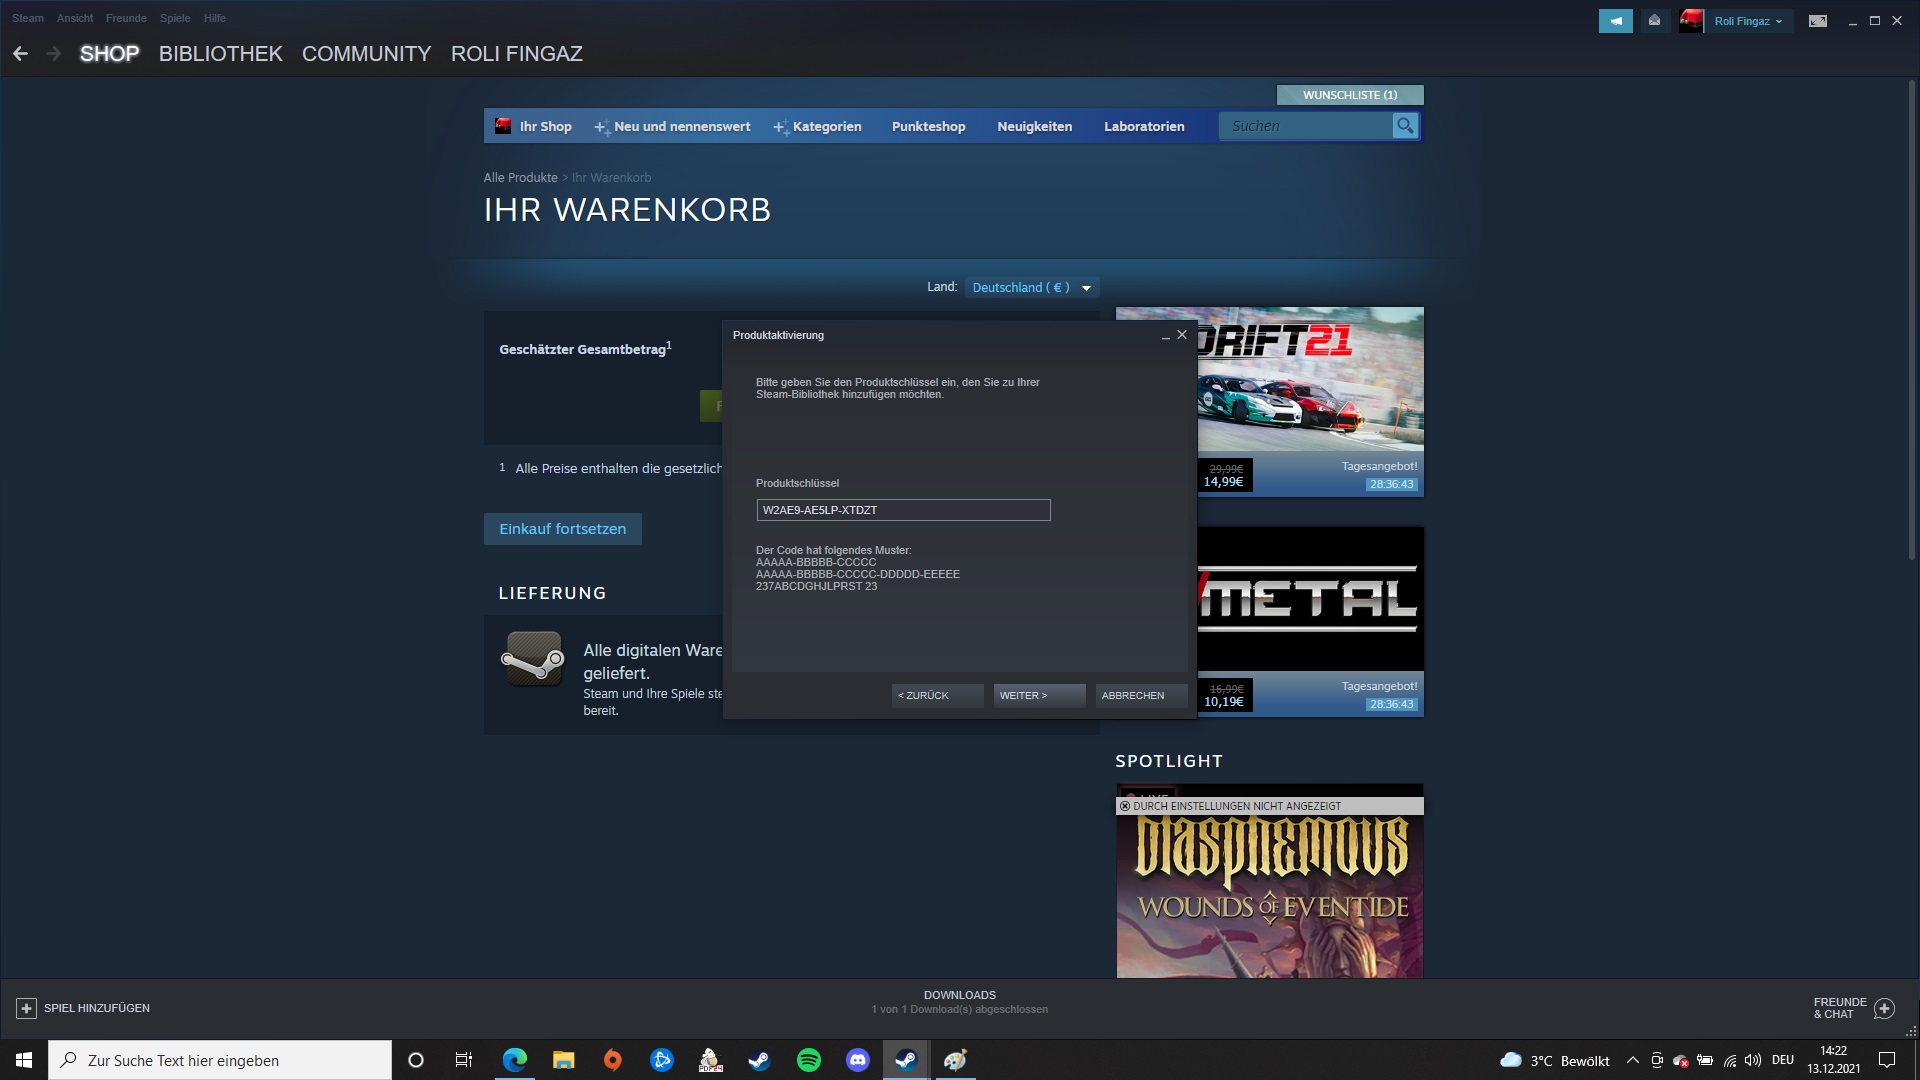This screenshot has width=1920, height=1080.
Task: Open the DOWNLOADS status area
Action: (x=960, y=1002)
